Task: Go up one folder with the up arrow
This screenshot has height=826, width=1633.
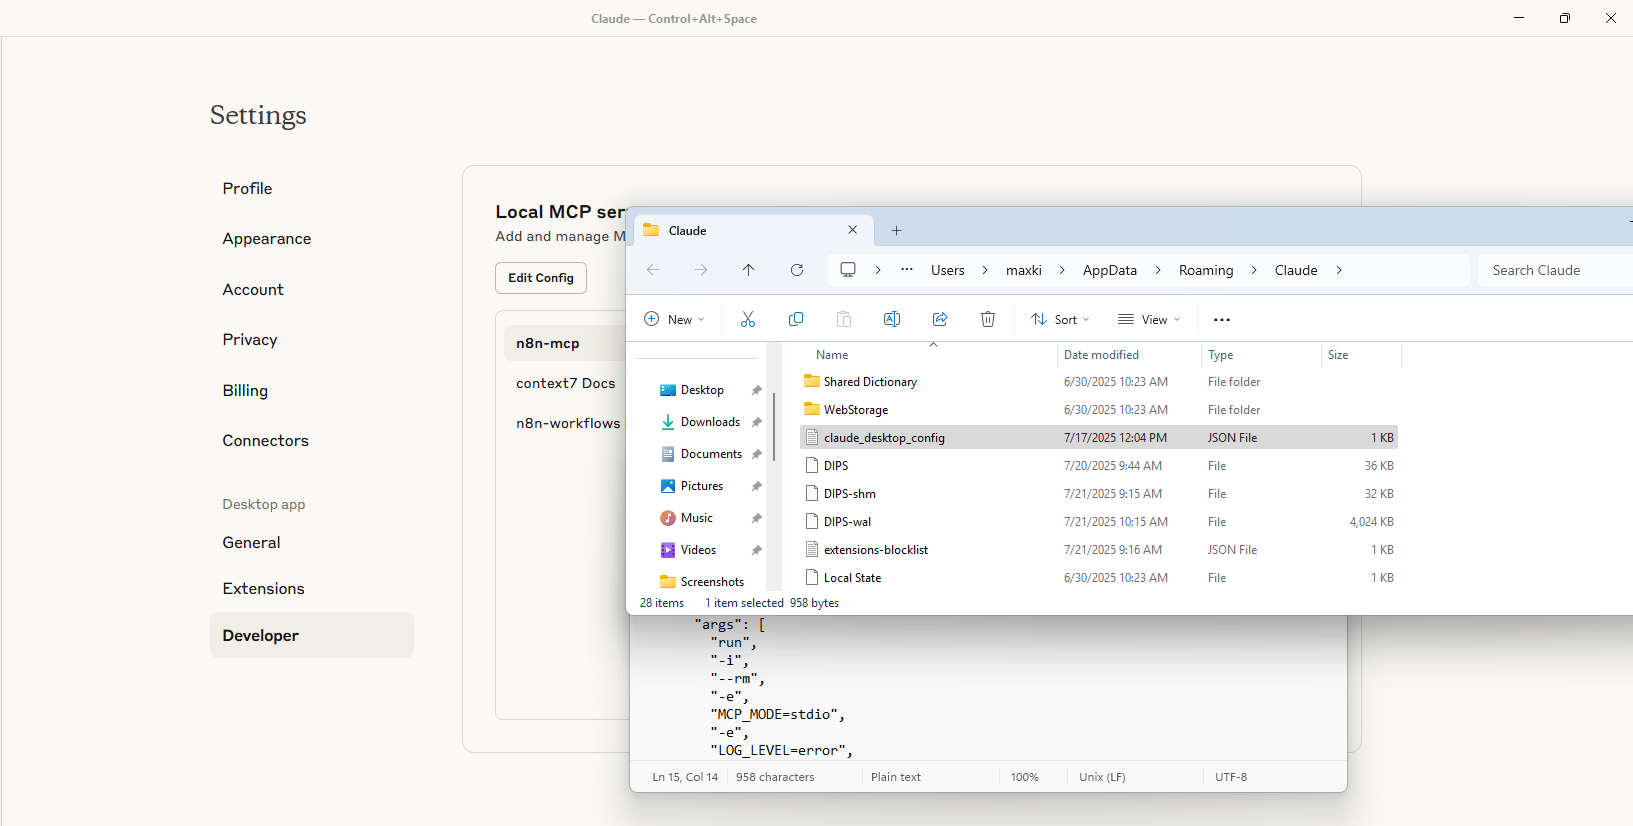Action: click(x=749, y=270)
